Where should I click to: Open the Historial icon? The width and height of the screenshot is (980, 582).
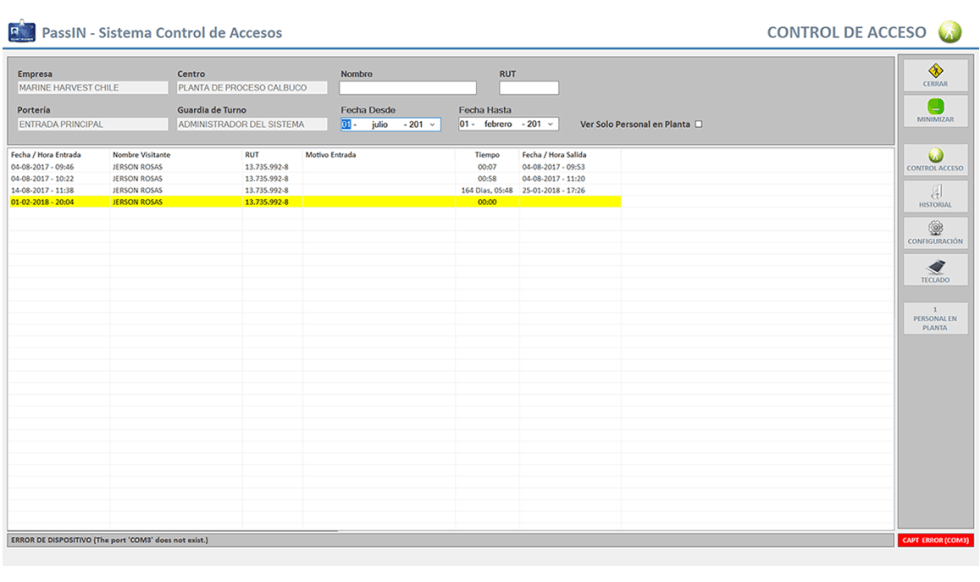pos(935,192)
